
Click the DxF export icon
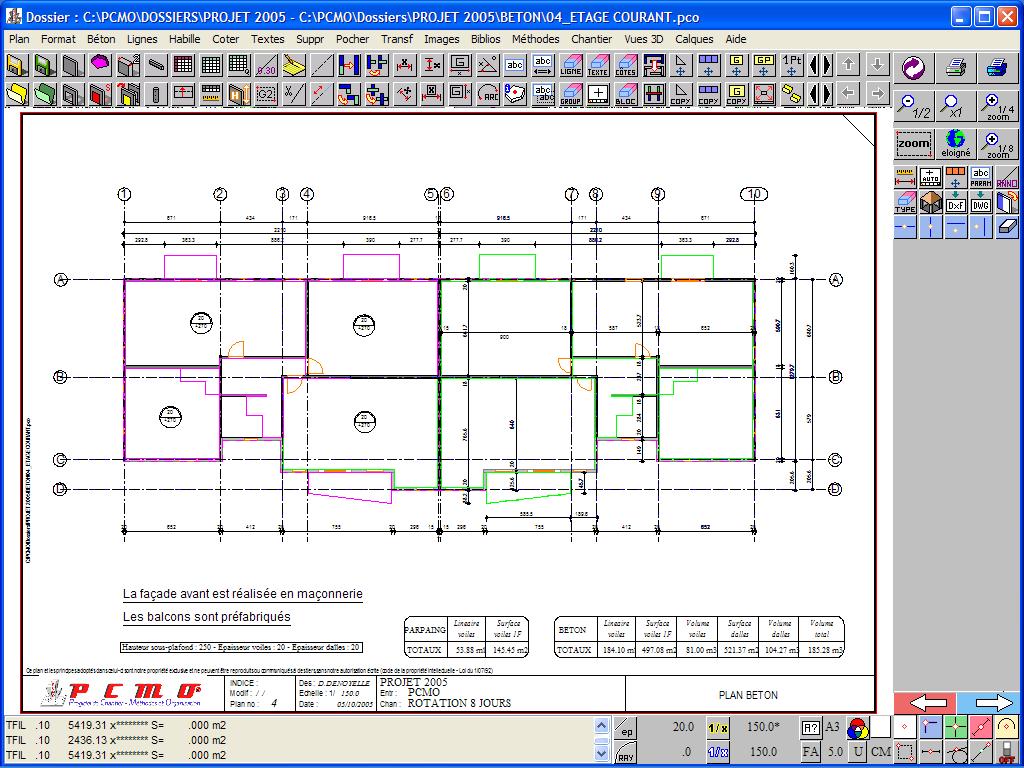[x=956, y=202]
